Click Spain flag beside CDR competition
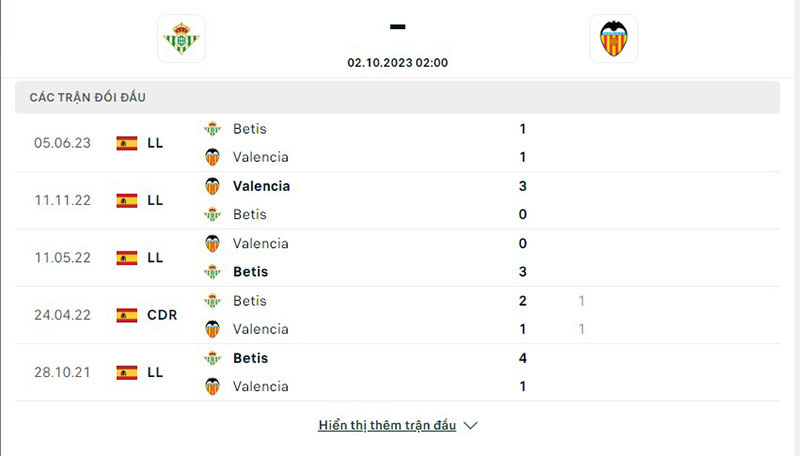Viewport: 800px width, 456px height. [127, 315]
